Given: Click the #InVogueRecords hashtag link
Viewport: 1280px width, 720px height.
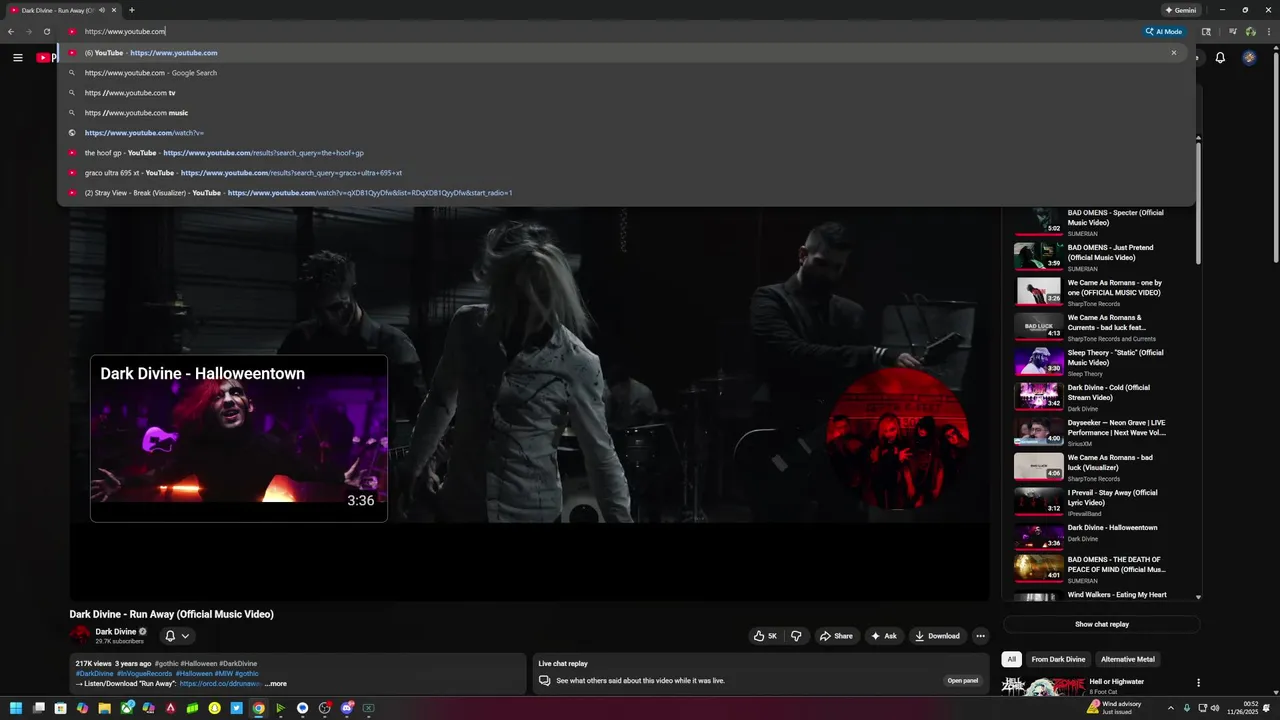Looking at the screenshot, I should [145, 674].
